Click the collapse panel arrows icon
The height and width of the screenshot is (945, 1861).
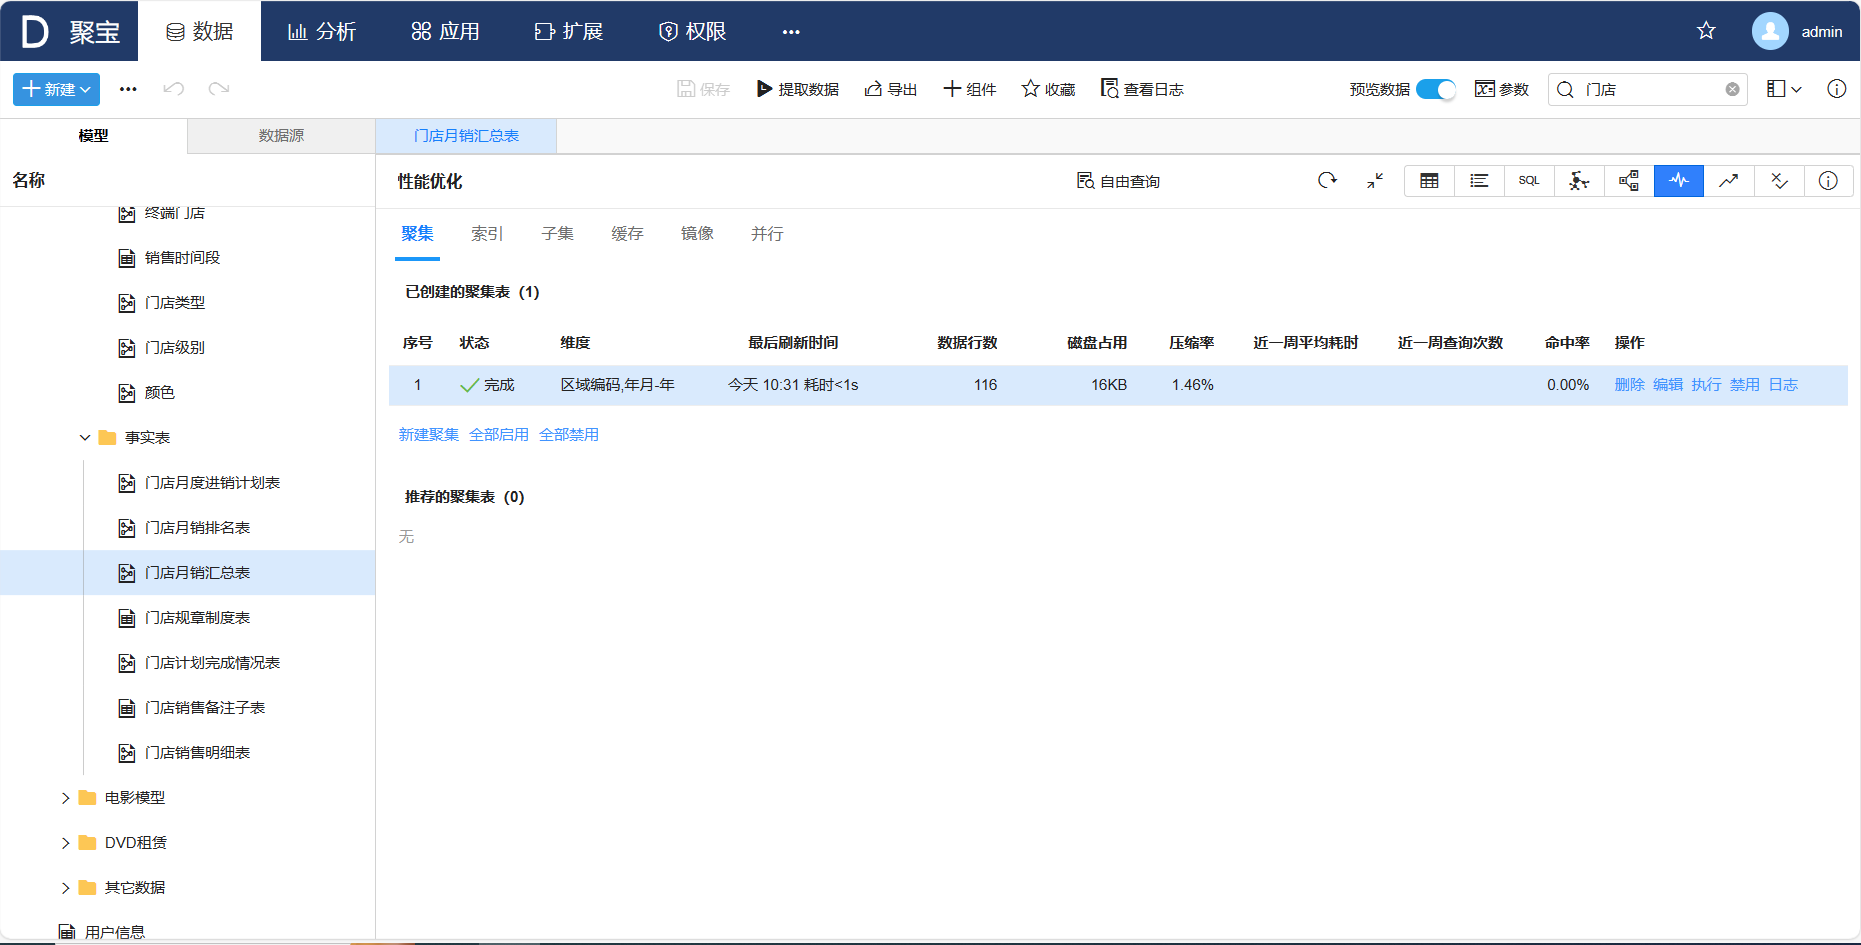(x=1375, y=181)
